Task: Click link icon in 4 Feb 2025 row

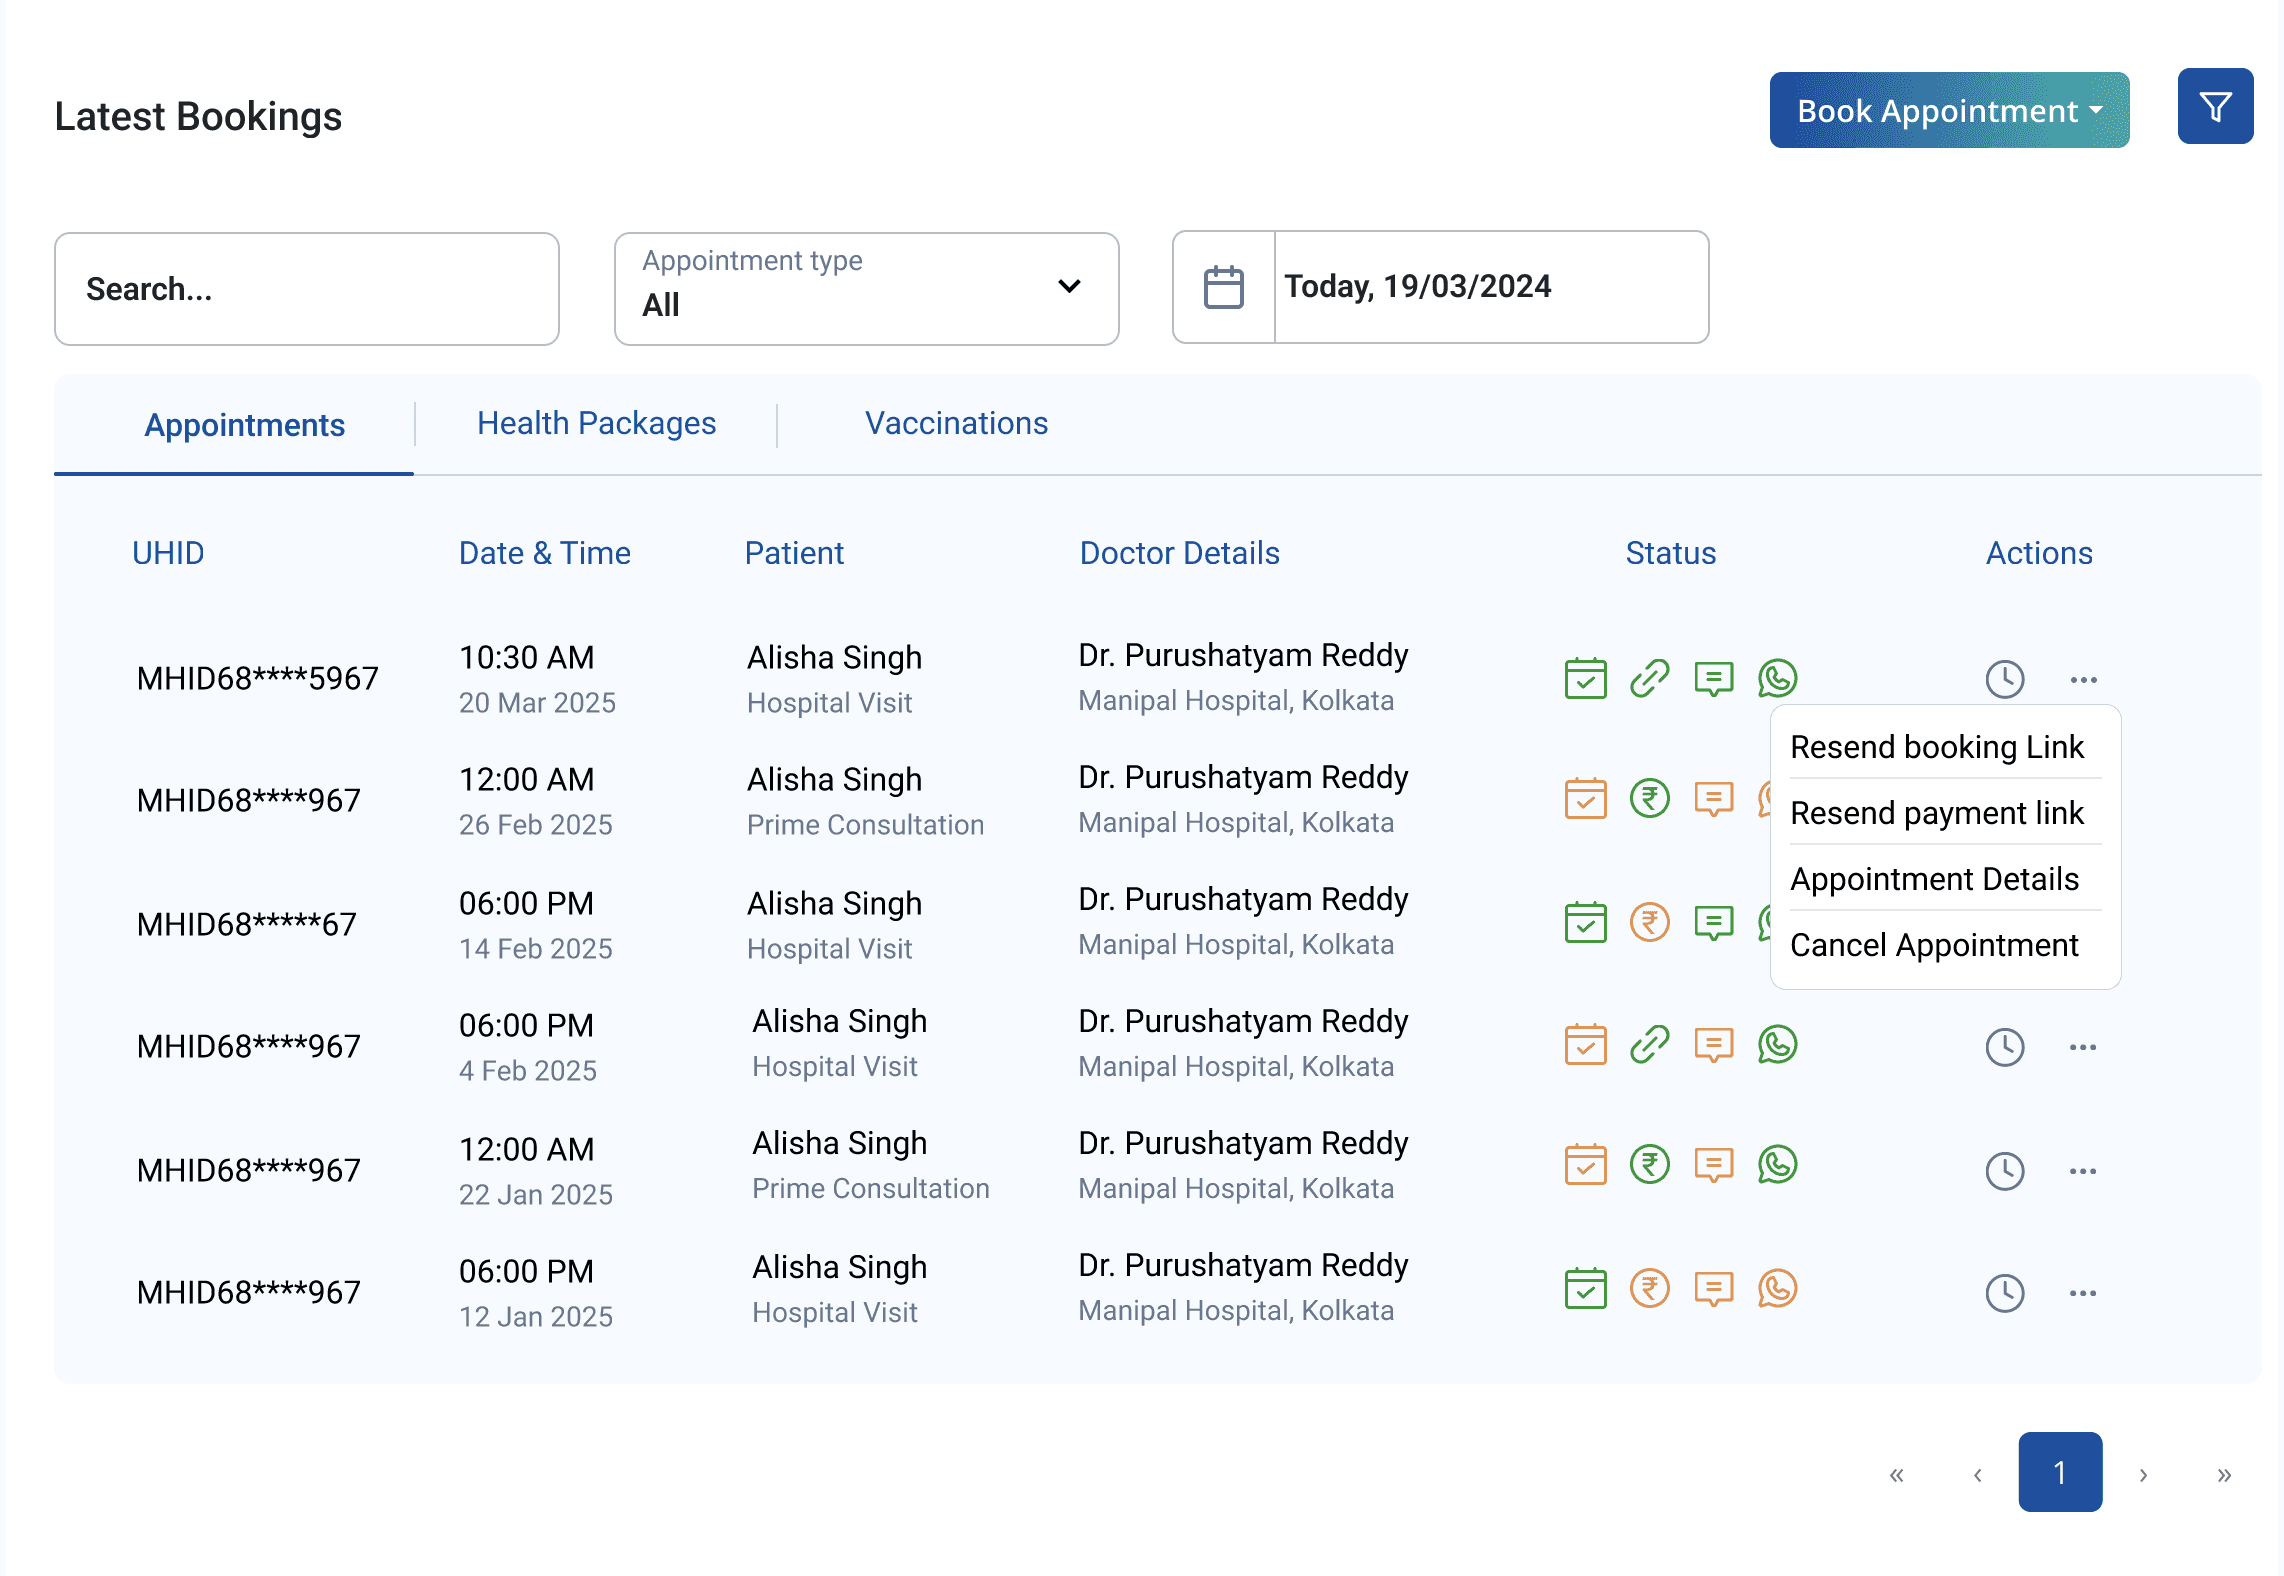Action: click(x=1649, y=1045)
